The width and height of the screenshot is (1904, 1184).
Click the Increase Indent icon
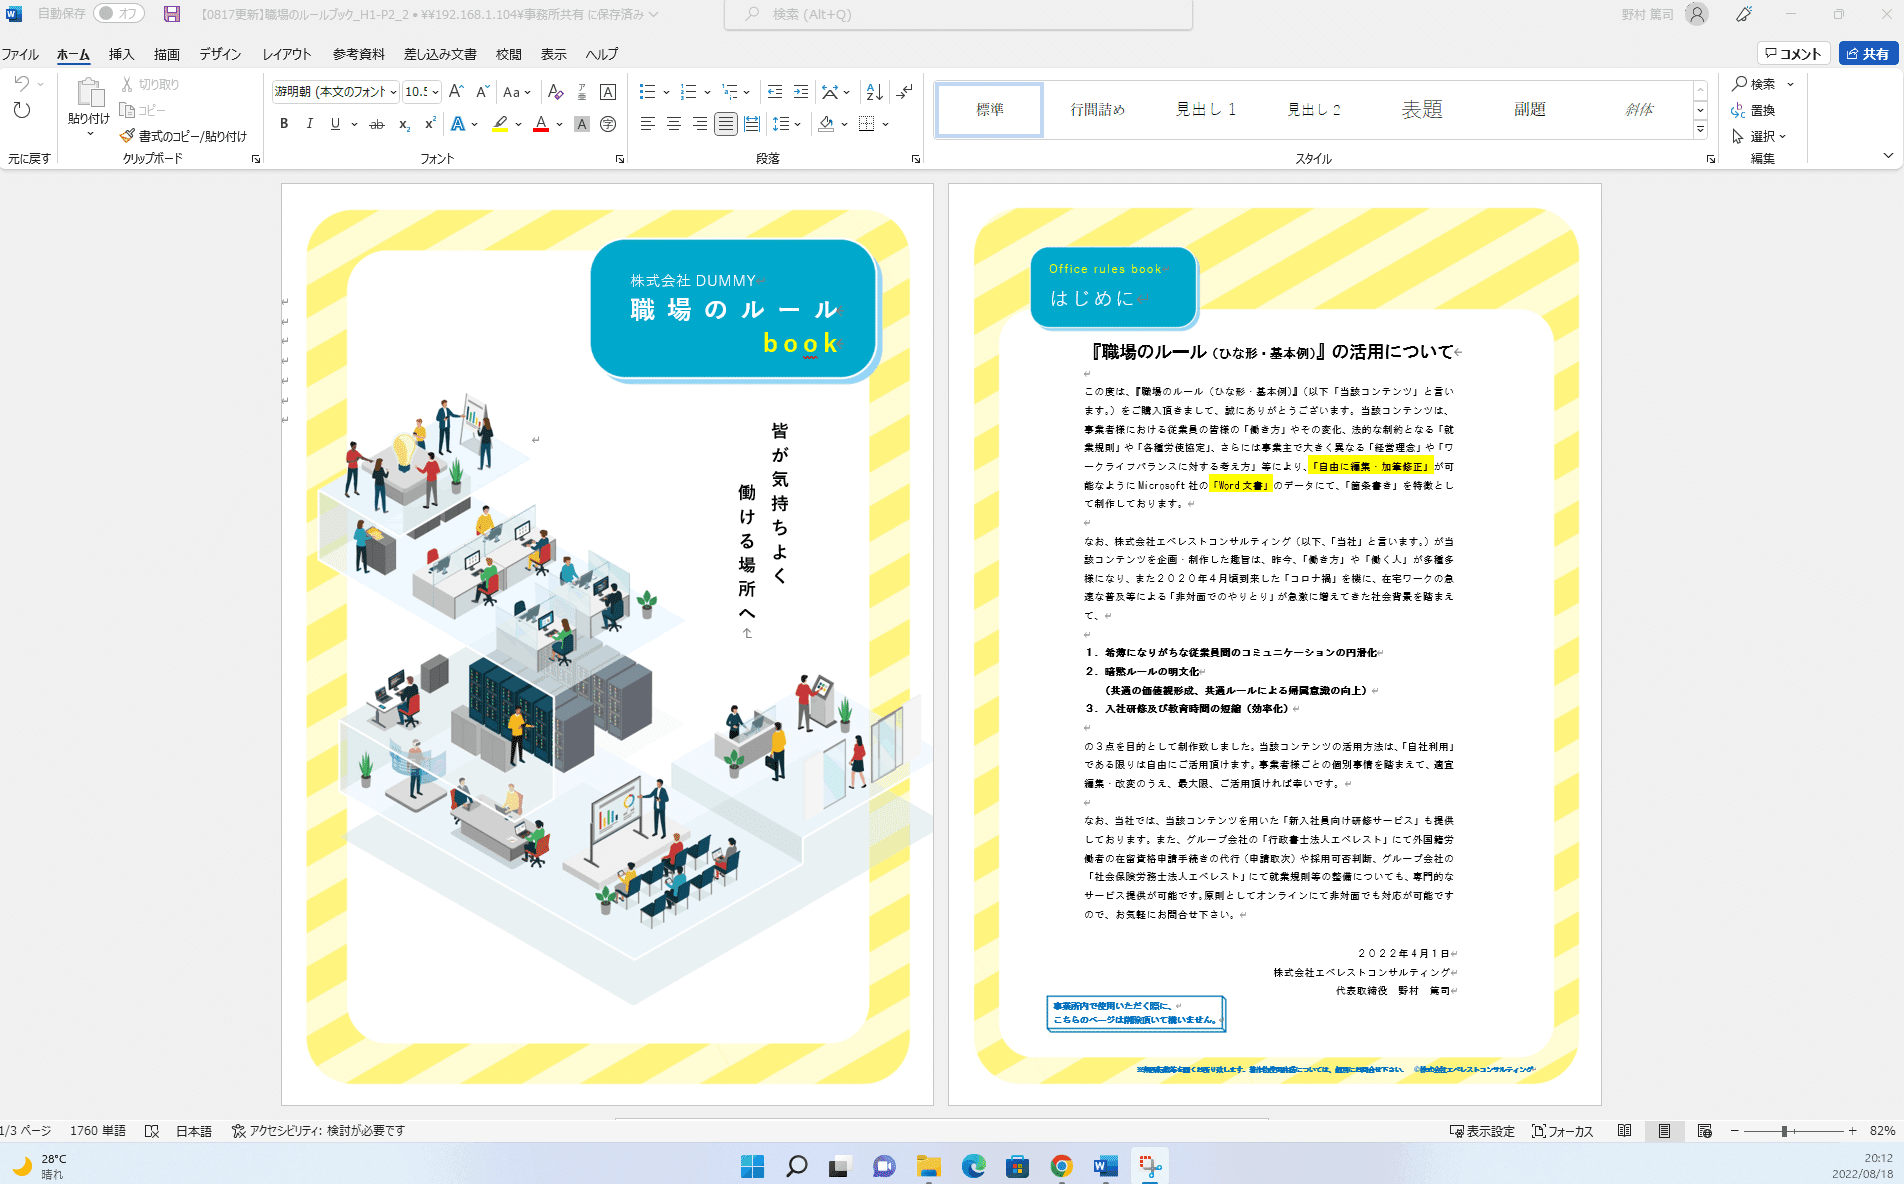[801, 92]
